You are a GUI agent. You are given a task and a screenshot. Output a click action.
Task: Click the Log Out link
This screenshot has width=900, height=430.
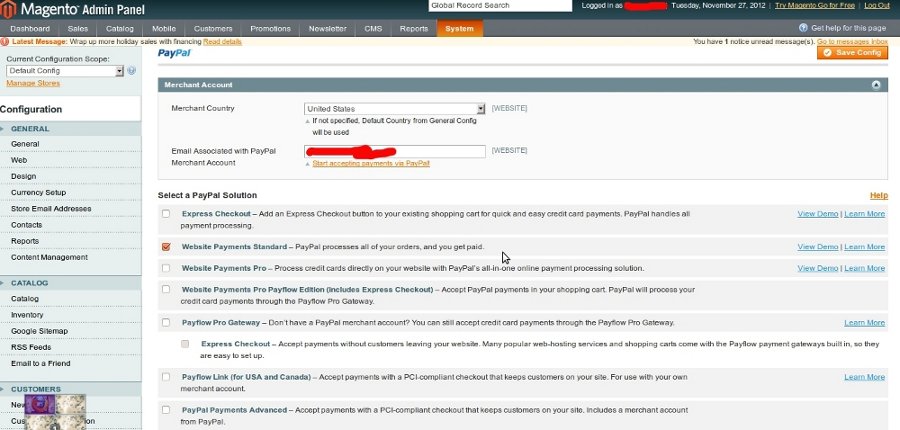(x=877, y=5)
